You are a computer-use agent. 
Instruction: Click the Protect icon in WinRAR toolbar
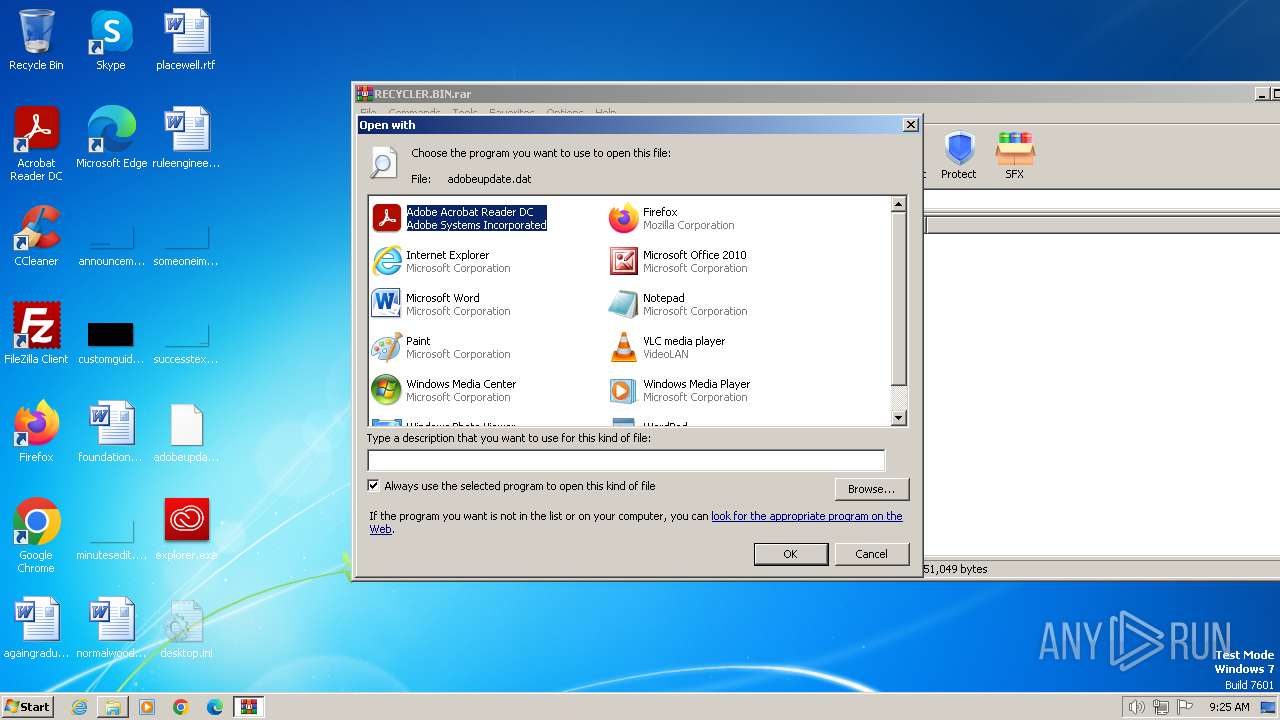[958, 155]
